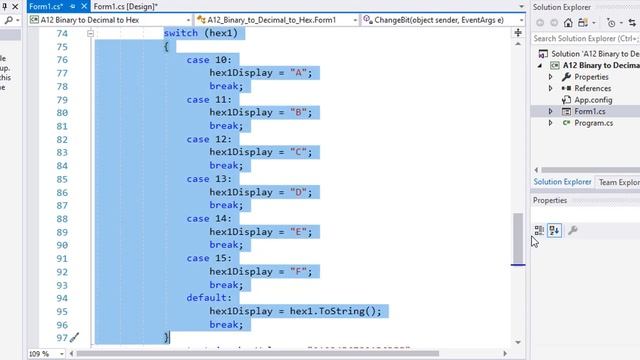The height and width of the screenshot is (360, 640).
Task: Open the Form1.cs [Design] tab
Action: [125, 7]
